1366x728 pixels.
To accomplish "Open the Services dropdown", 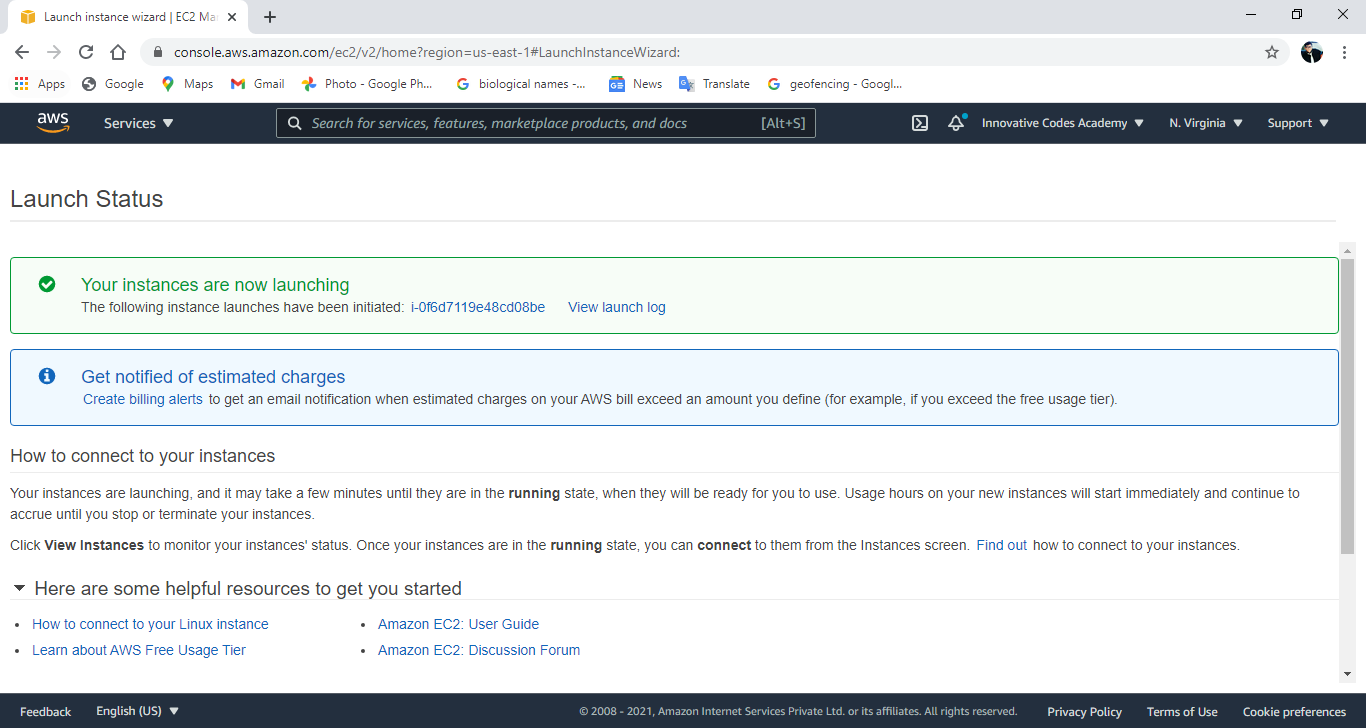I will coord(137,122).
